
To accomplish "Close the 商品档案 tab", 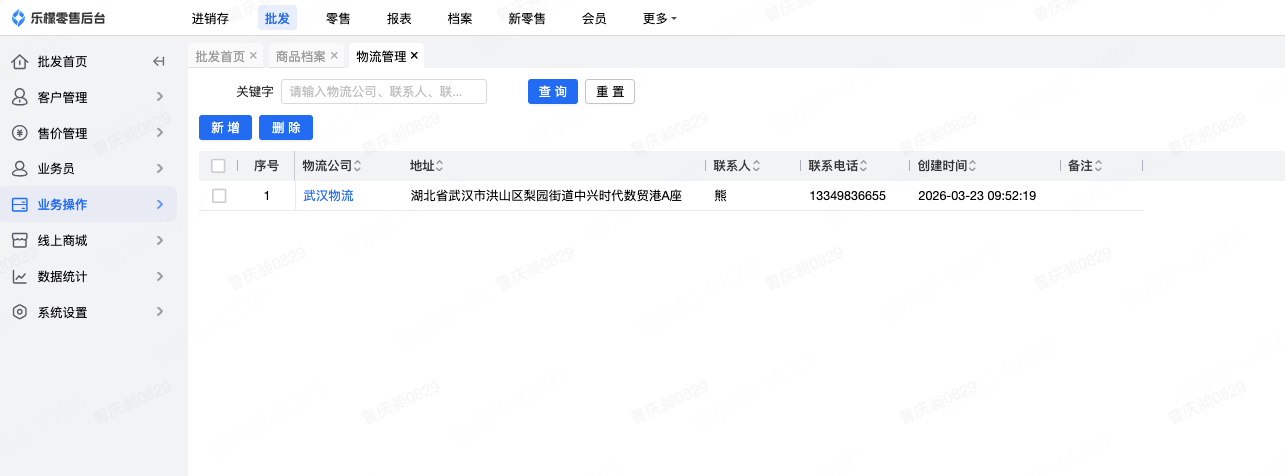I will click(334, 56).
